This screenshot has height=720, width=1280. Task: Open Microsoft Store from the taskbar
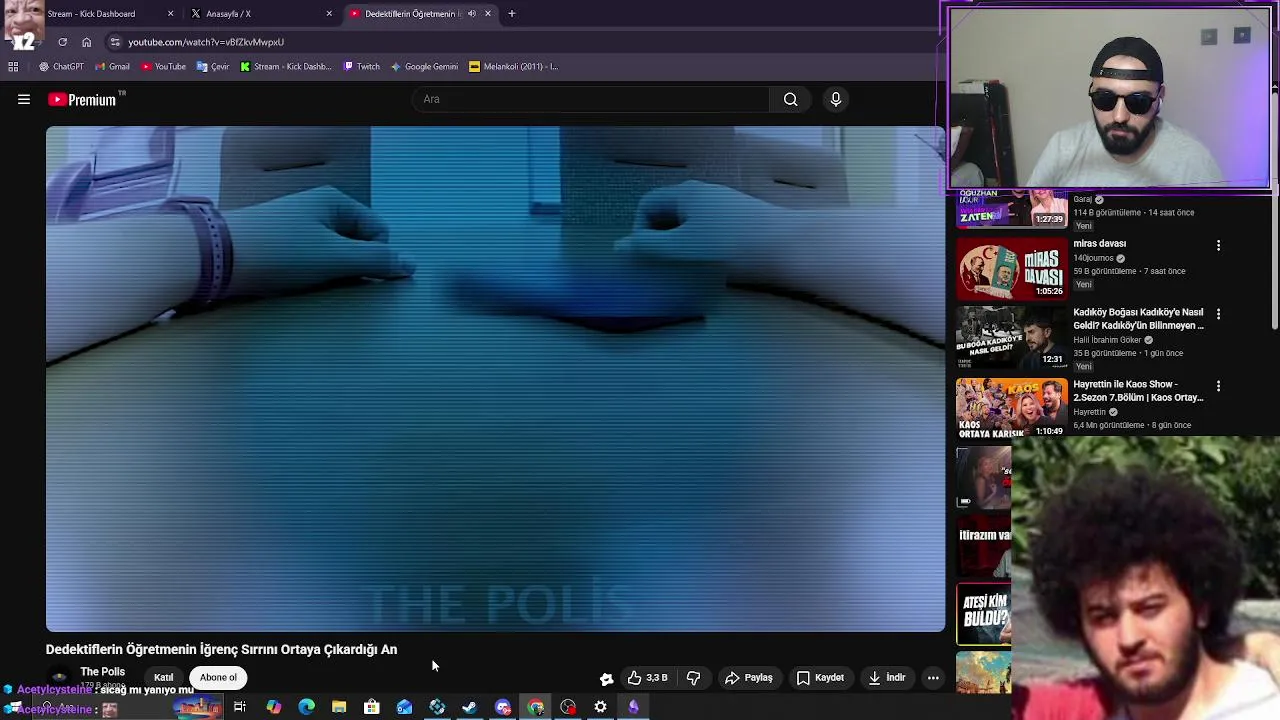click(371, 707)
